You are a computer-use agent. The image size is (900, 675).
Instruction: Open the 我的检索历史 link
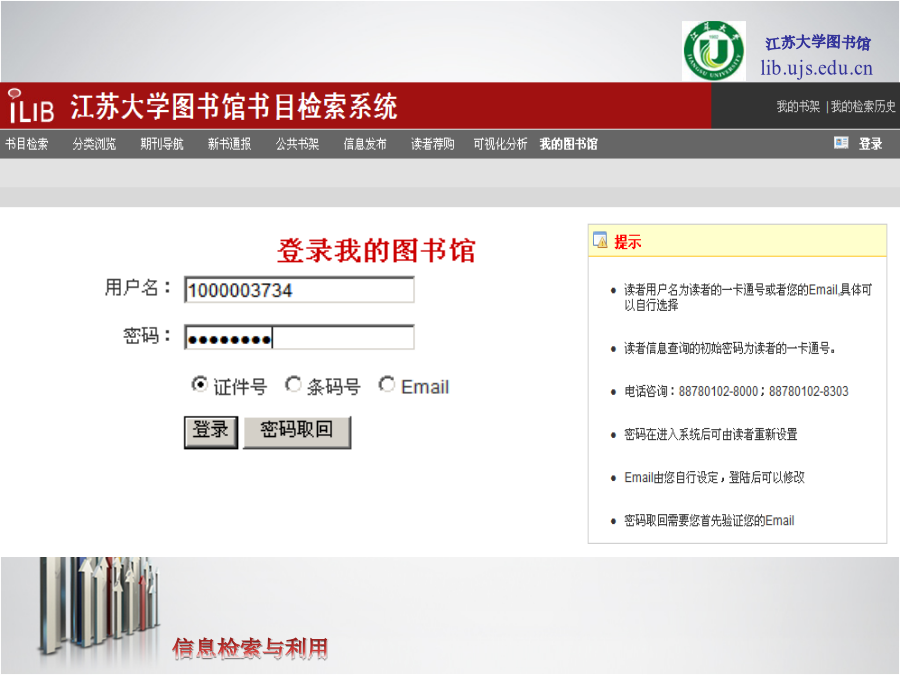[863, 106]
